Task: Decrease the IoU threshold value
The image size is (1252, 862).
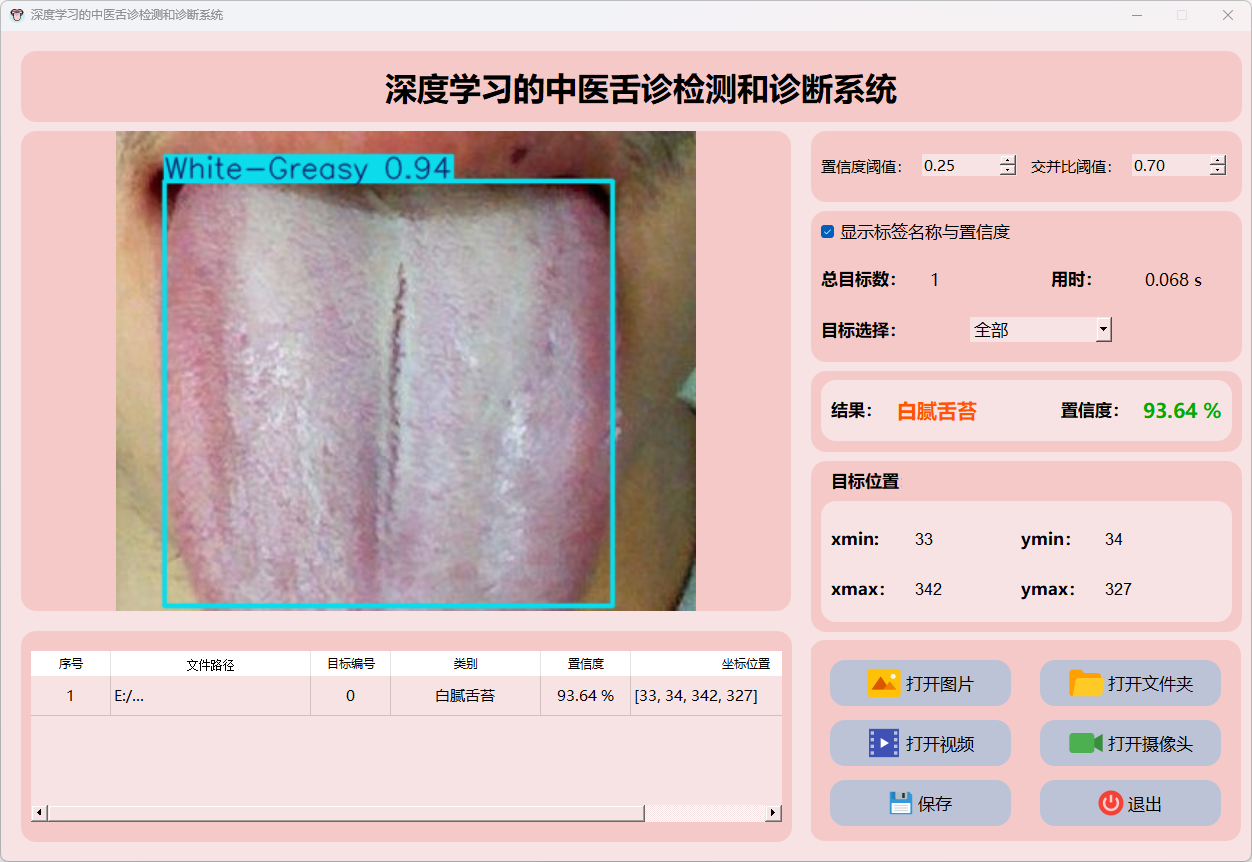Action: coord(1217,171)
